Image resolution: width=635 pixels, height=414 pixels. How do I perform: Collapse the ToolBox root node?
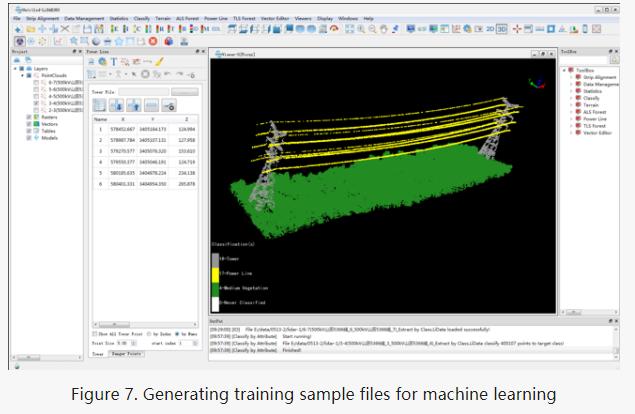point(564,70)
